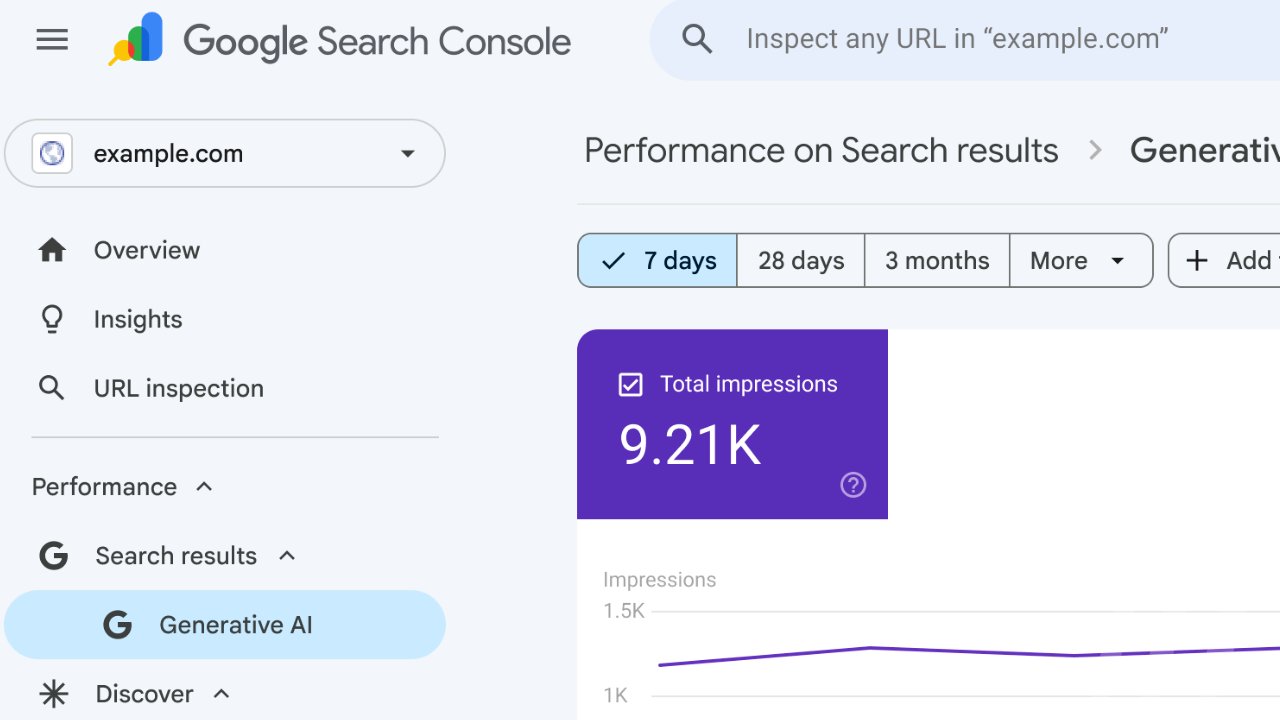Screen dimensions: 1280x720
Task: Click the breadcrumb arrow separator icon
Action: click(x=1095, y=150)
